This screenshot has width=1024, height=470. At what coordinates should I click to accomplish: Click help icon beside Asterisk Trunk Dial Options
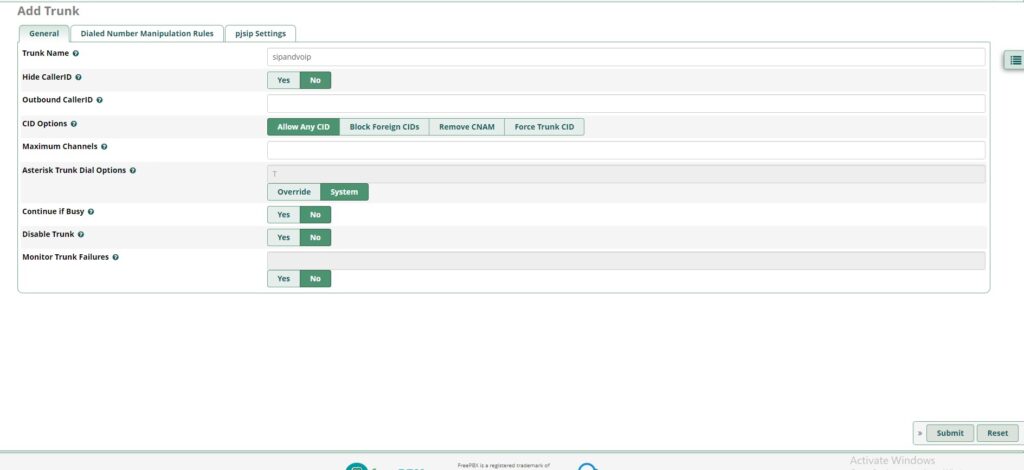pyautogui.click(x=133, y=170)
